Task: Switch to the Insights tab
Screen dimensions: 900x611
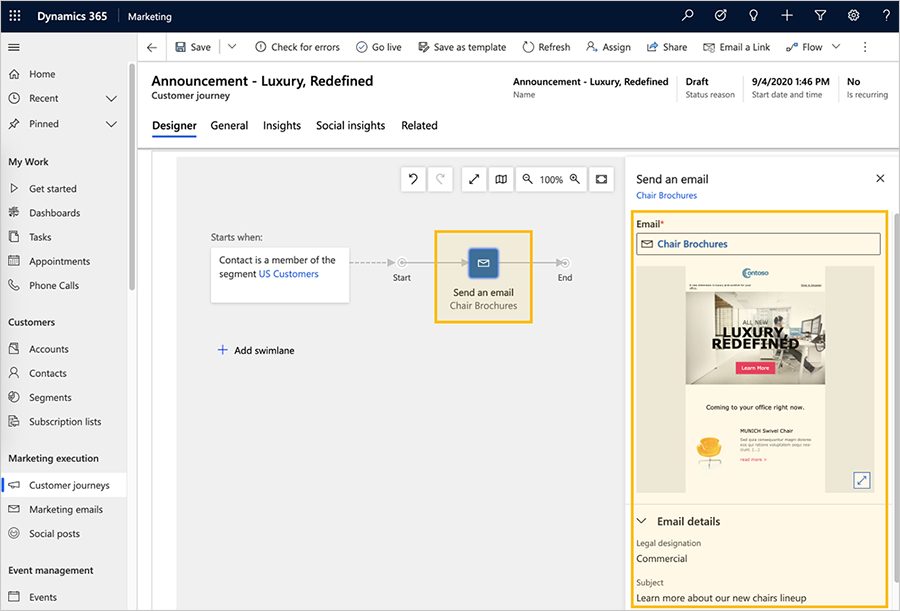Action: pyautogui.click(x=281, y=125)
